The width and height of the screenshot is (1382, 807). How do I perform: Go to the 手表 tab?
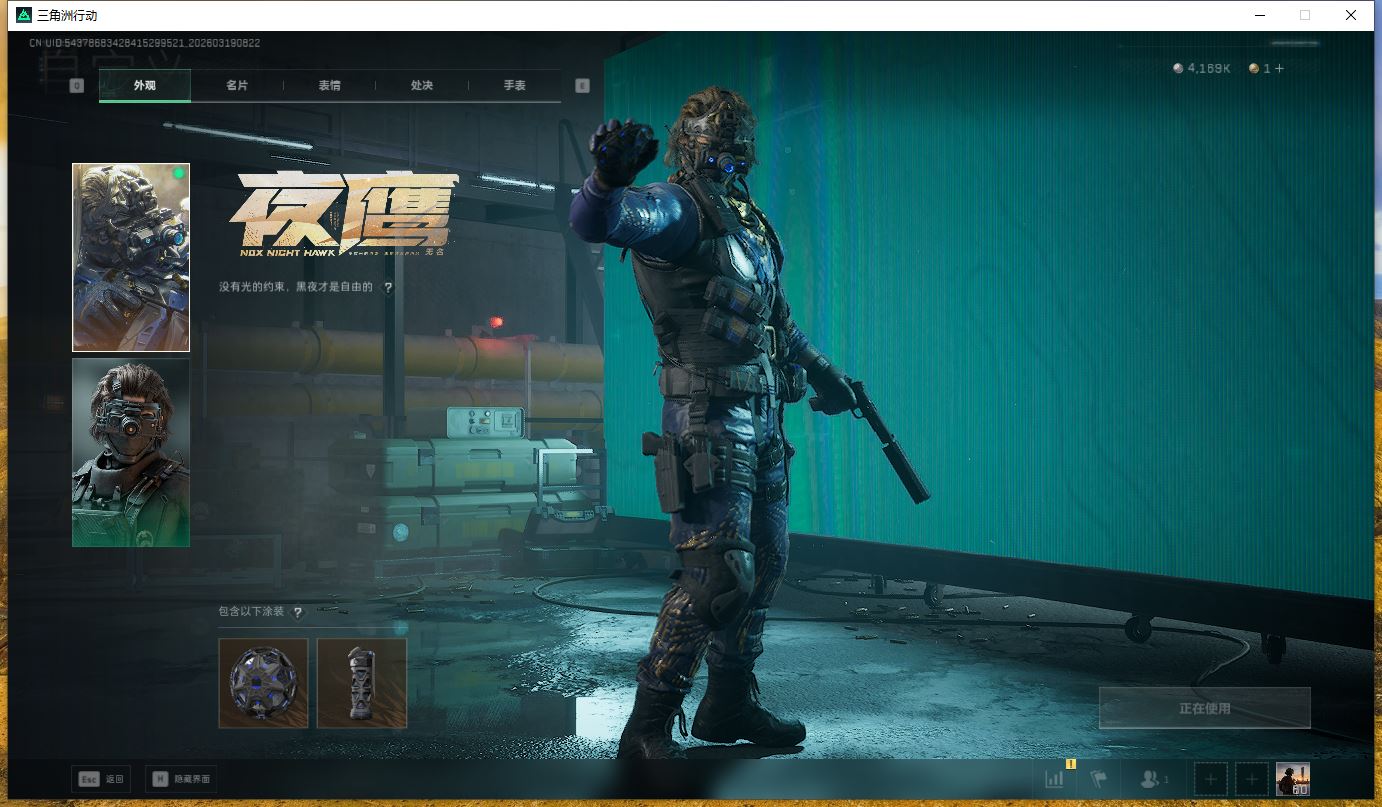click(514, 86)
